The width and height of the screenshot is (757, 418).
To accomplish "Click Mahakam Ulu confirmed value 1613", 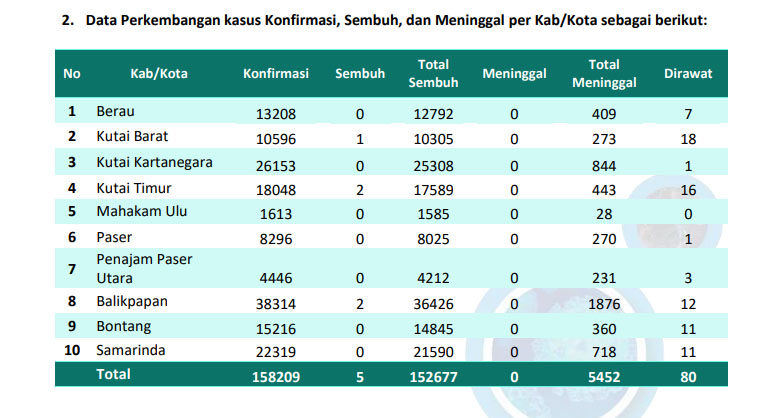I will pos(276,214).
